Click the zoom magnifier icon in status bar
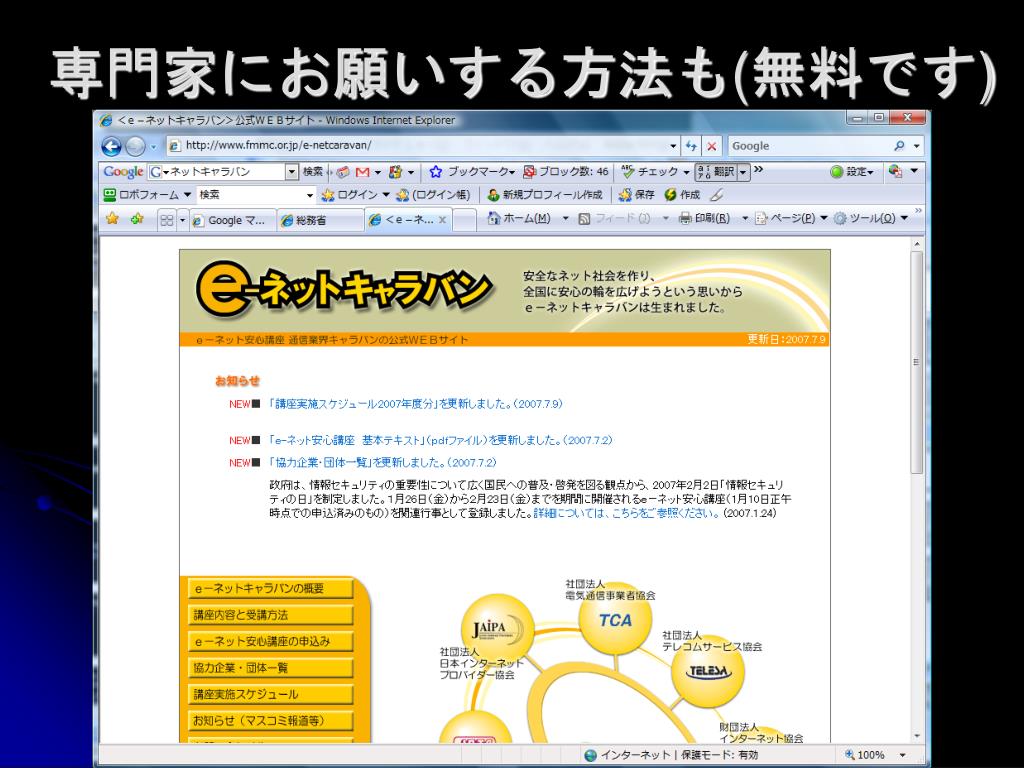Screen dimensions: 1024x768 coord(850,755)
